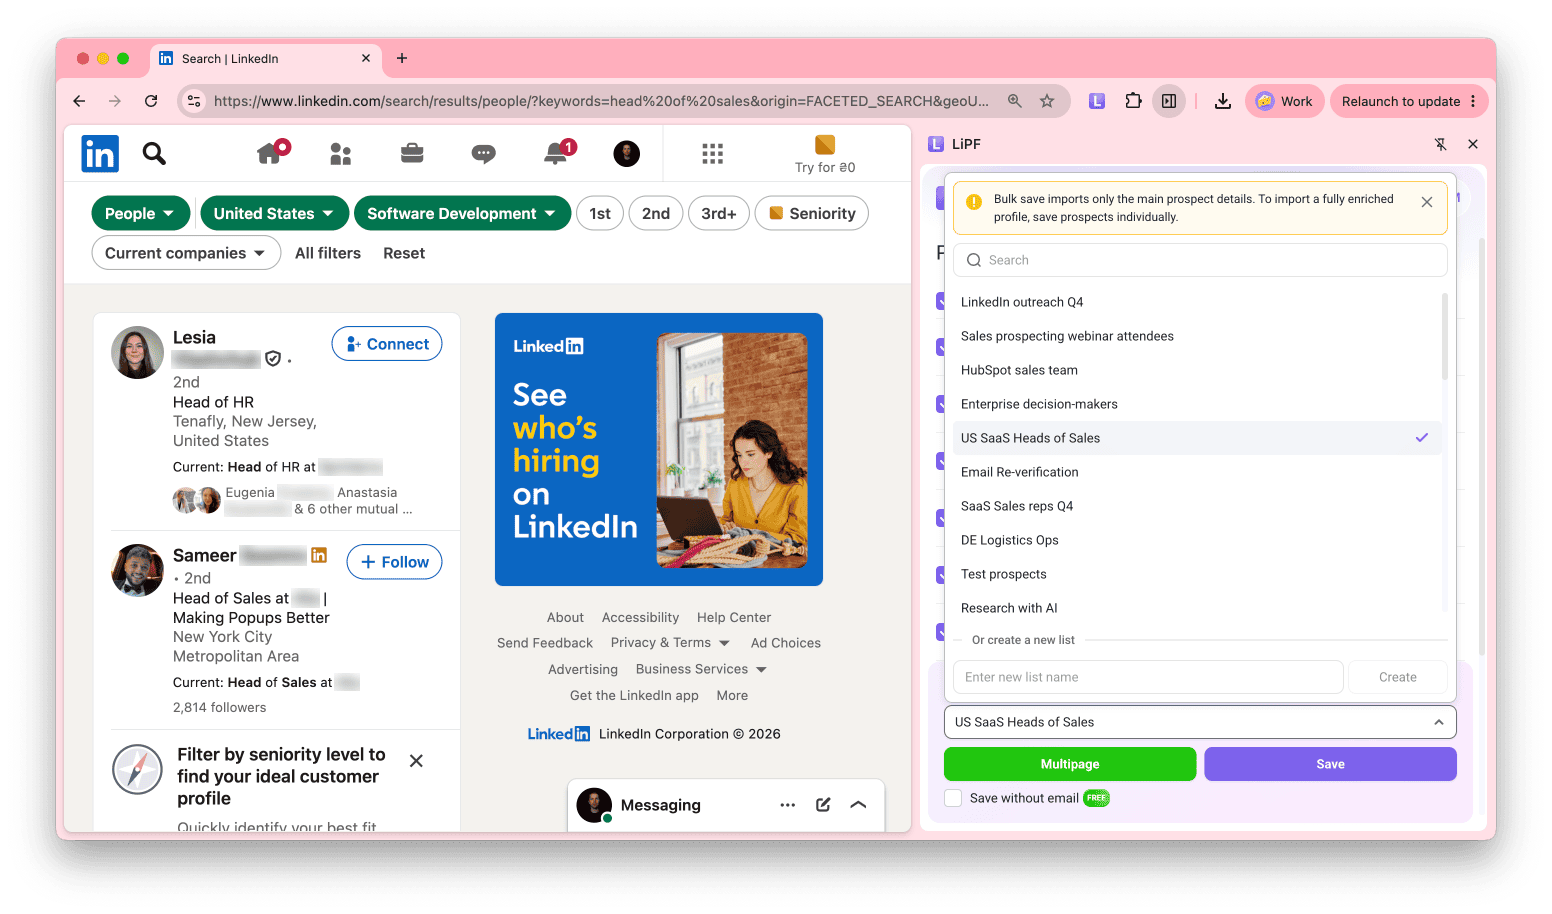
Task: Compose new message in Messaging bar
Action: pyautogui.click(x=823, y=805)
